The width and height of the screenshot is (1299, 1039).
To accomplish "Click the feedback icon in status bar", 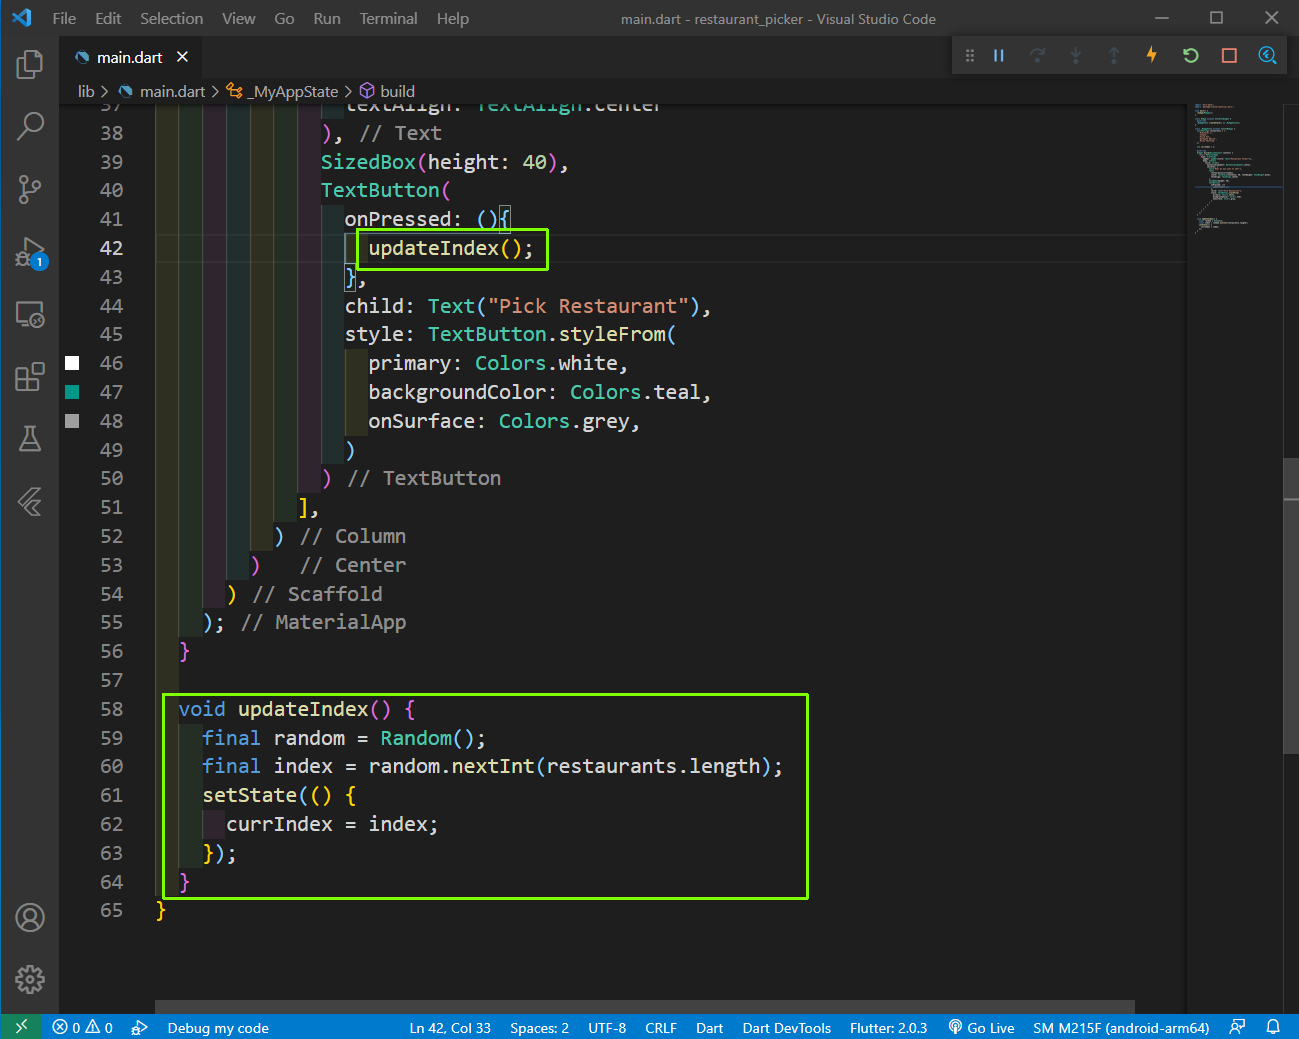I will tap(1238, 1027).
